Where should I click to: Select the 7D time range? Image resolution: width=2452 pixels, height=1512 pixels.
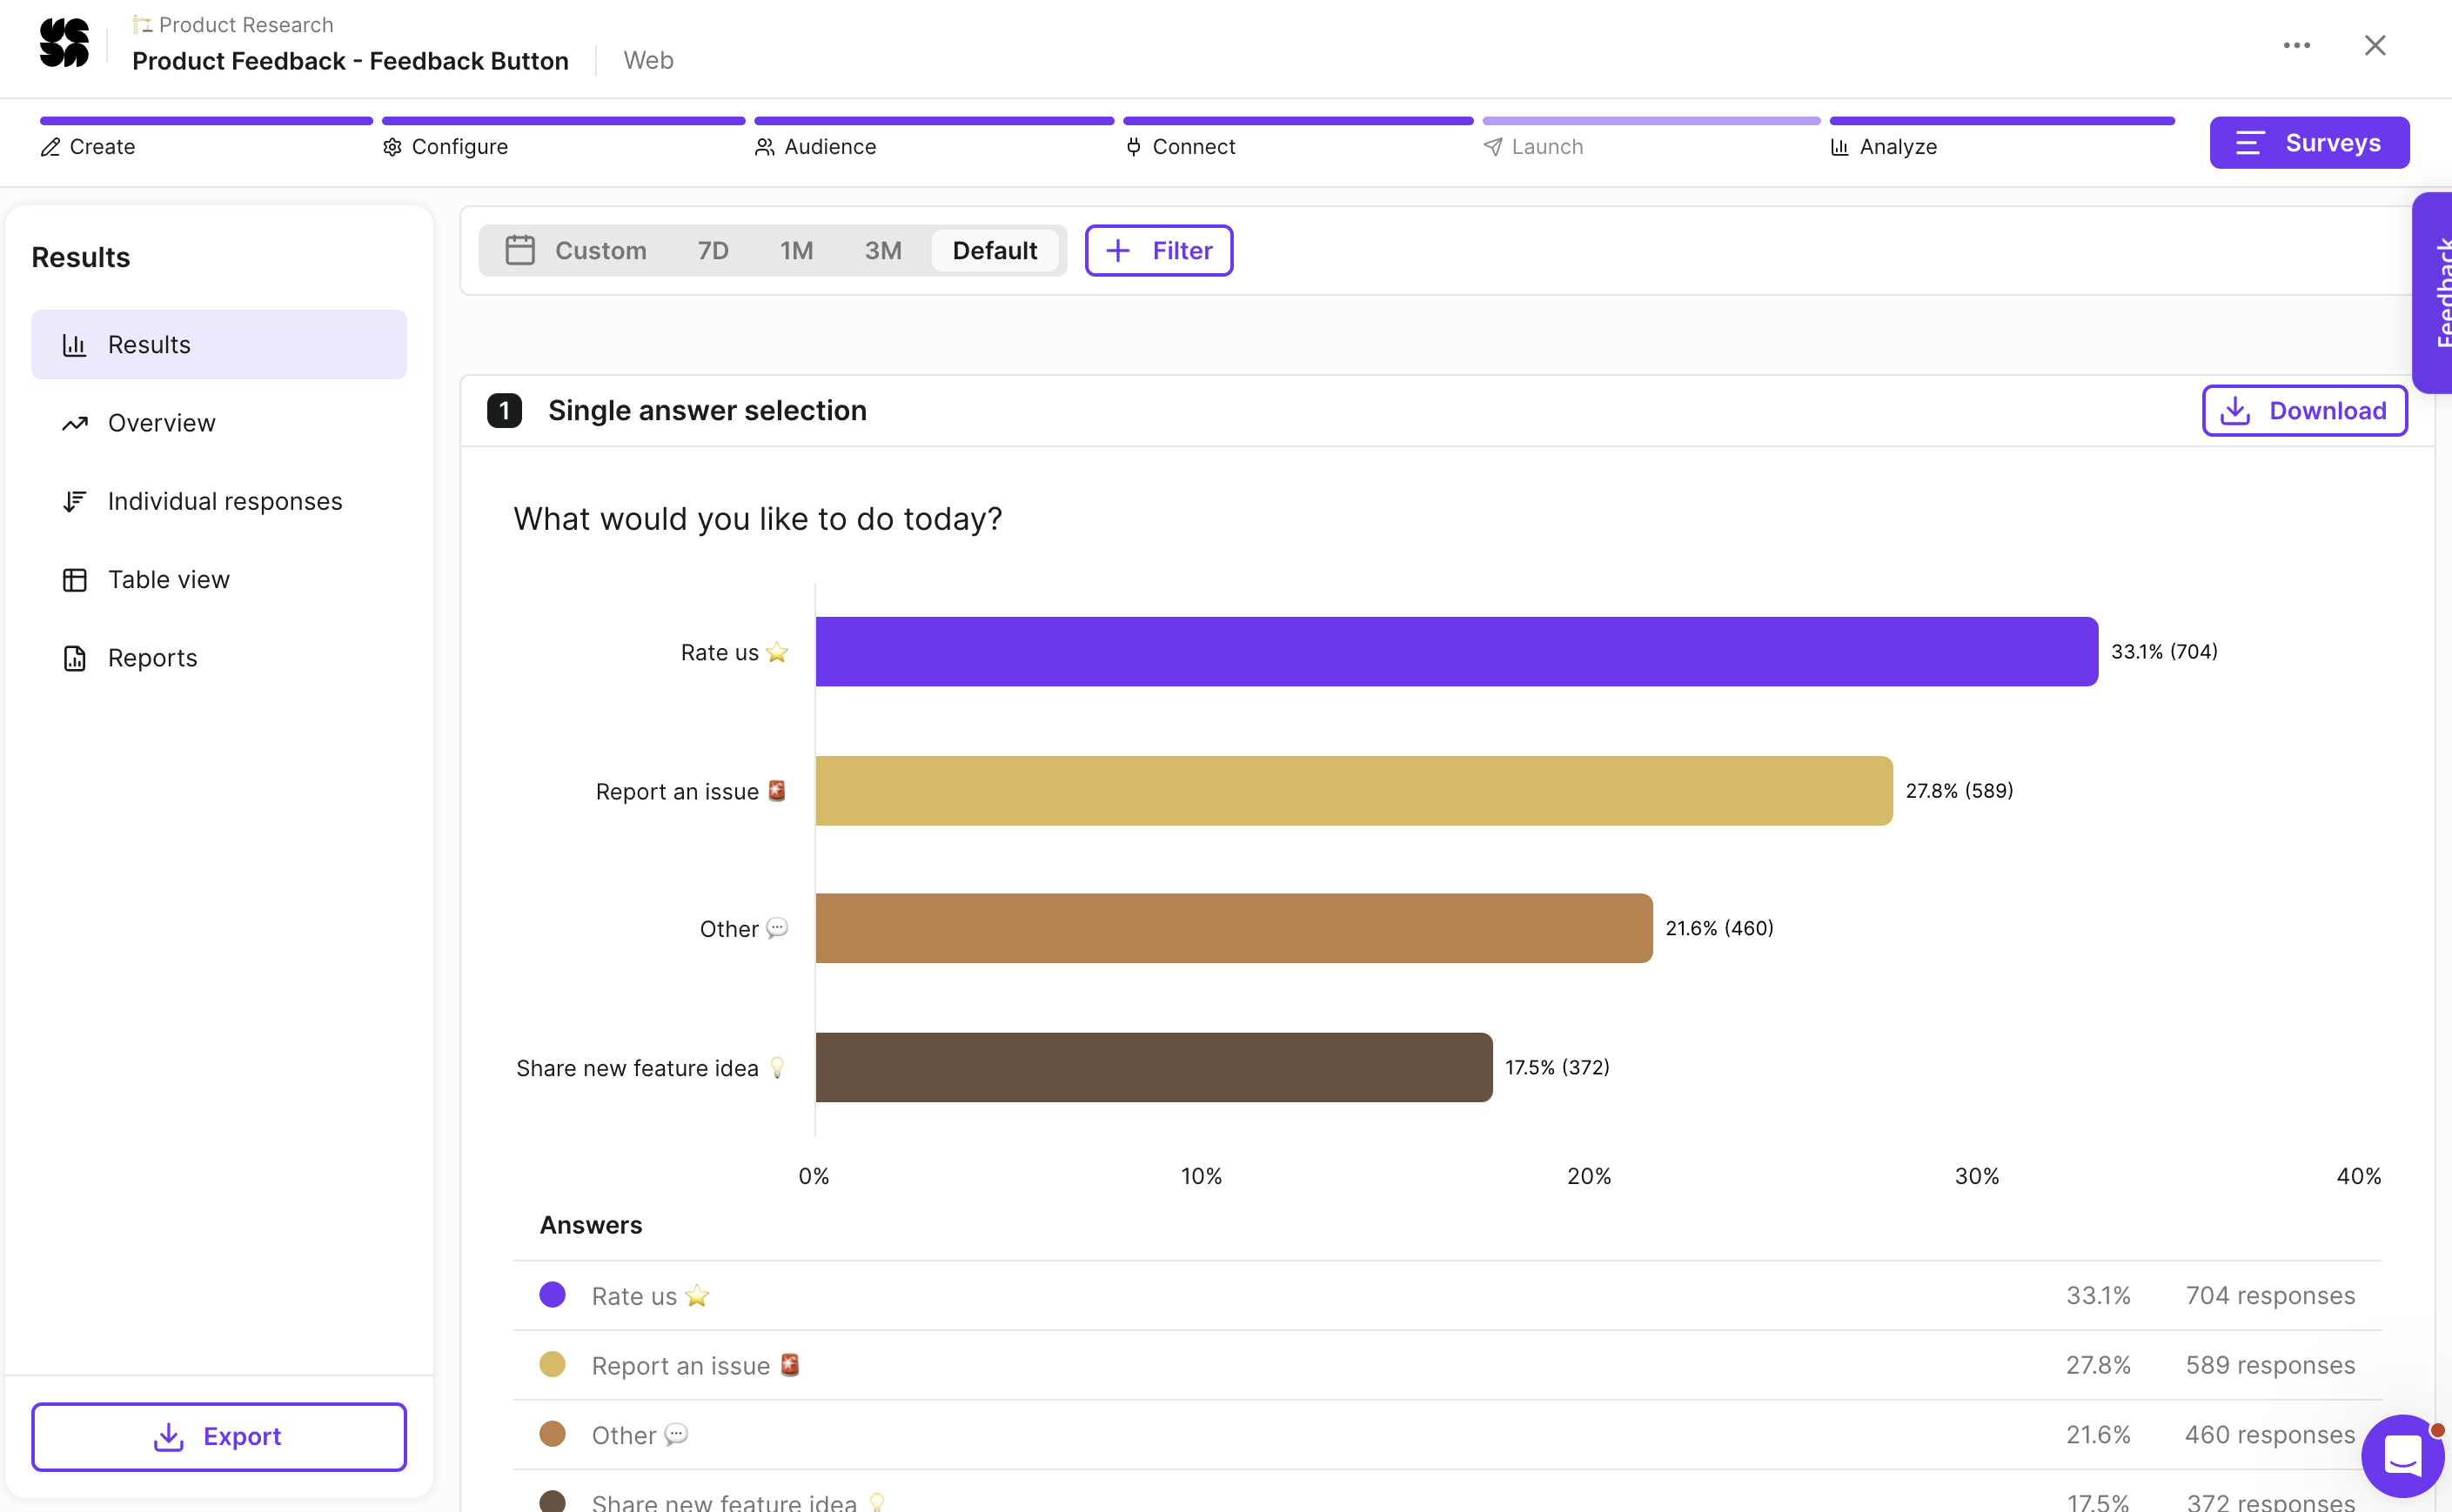713,251
